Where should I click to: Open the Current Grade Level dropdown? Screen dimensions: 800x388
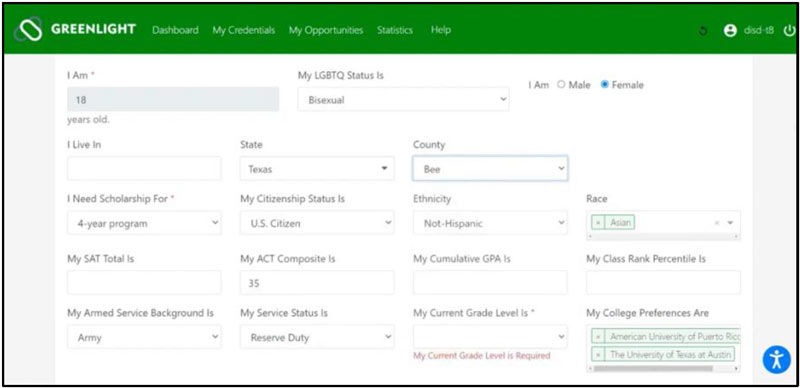click(x=490, y=337)
